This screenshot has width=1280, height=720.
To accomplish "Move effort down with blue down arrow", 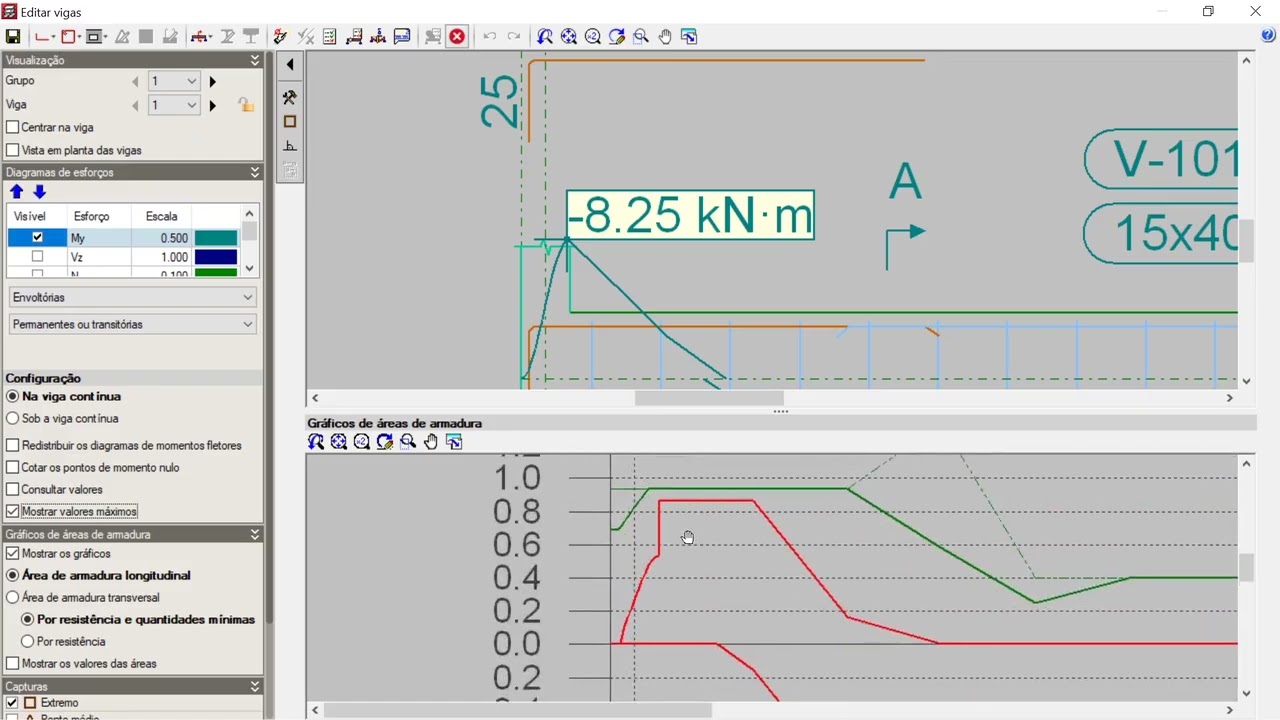I will click(39, 192).
